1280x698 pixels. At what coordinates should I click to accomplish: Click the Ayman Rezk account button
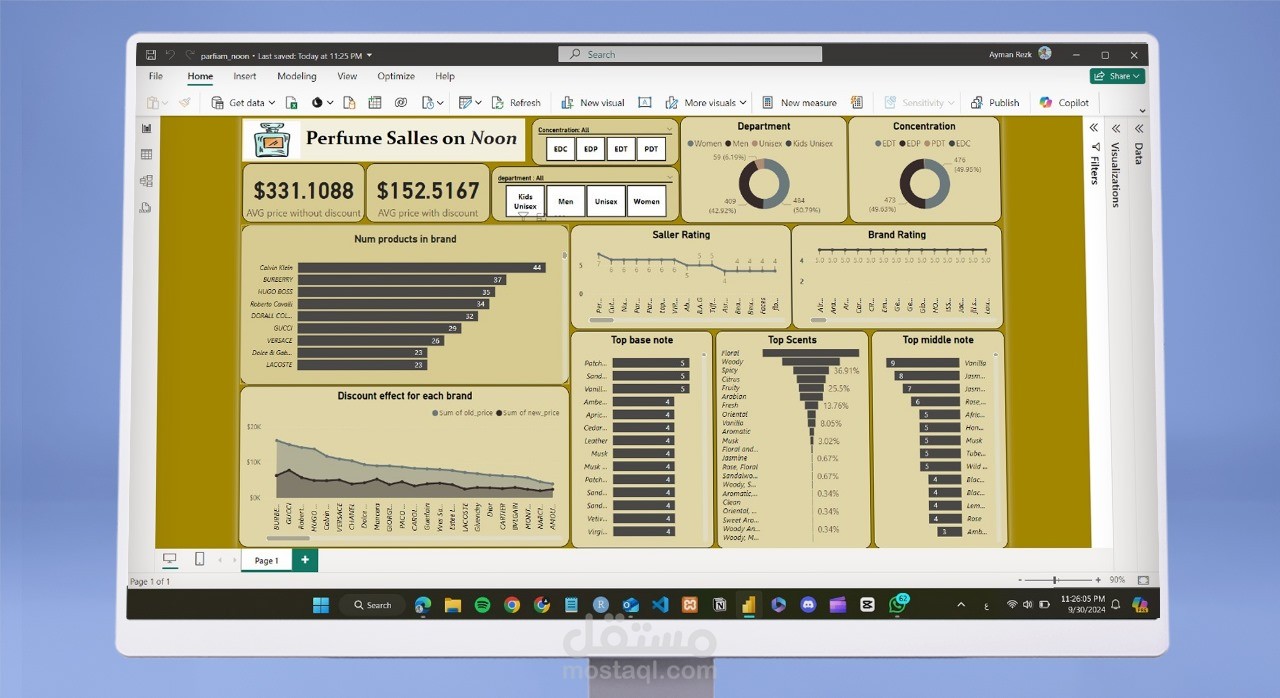tap(1021, 54)
